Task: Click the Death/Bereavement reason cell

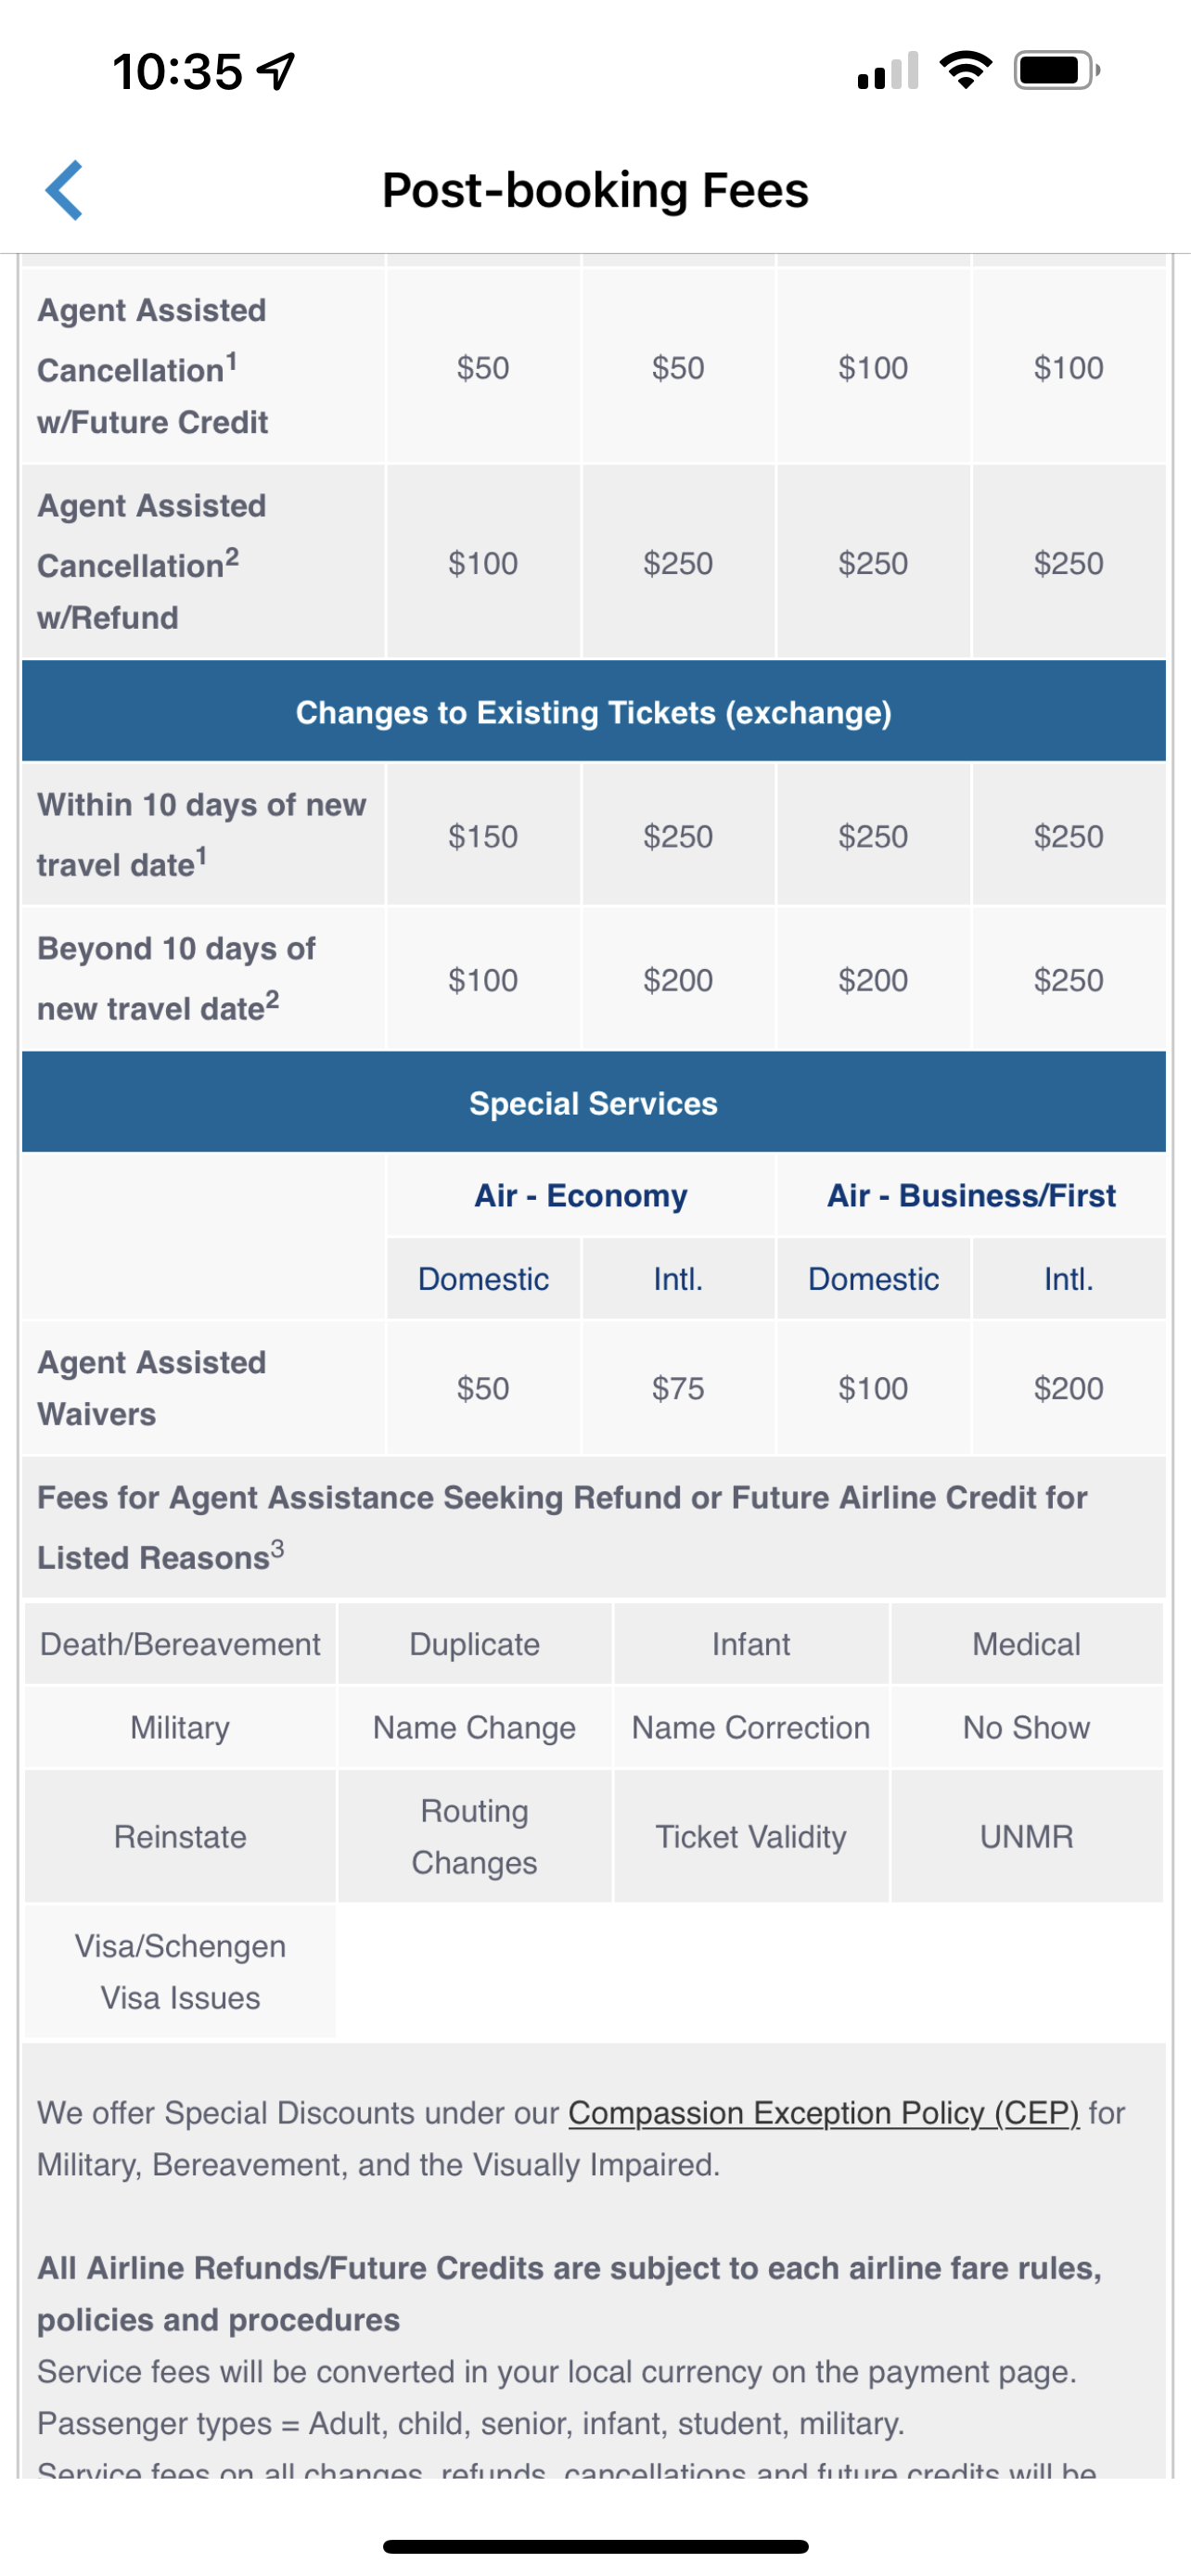Action: 180,1644
